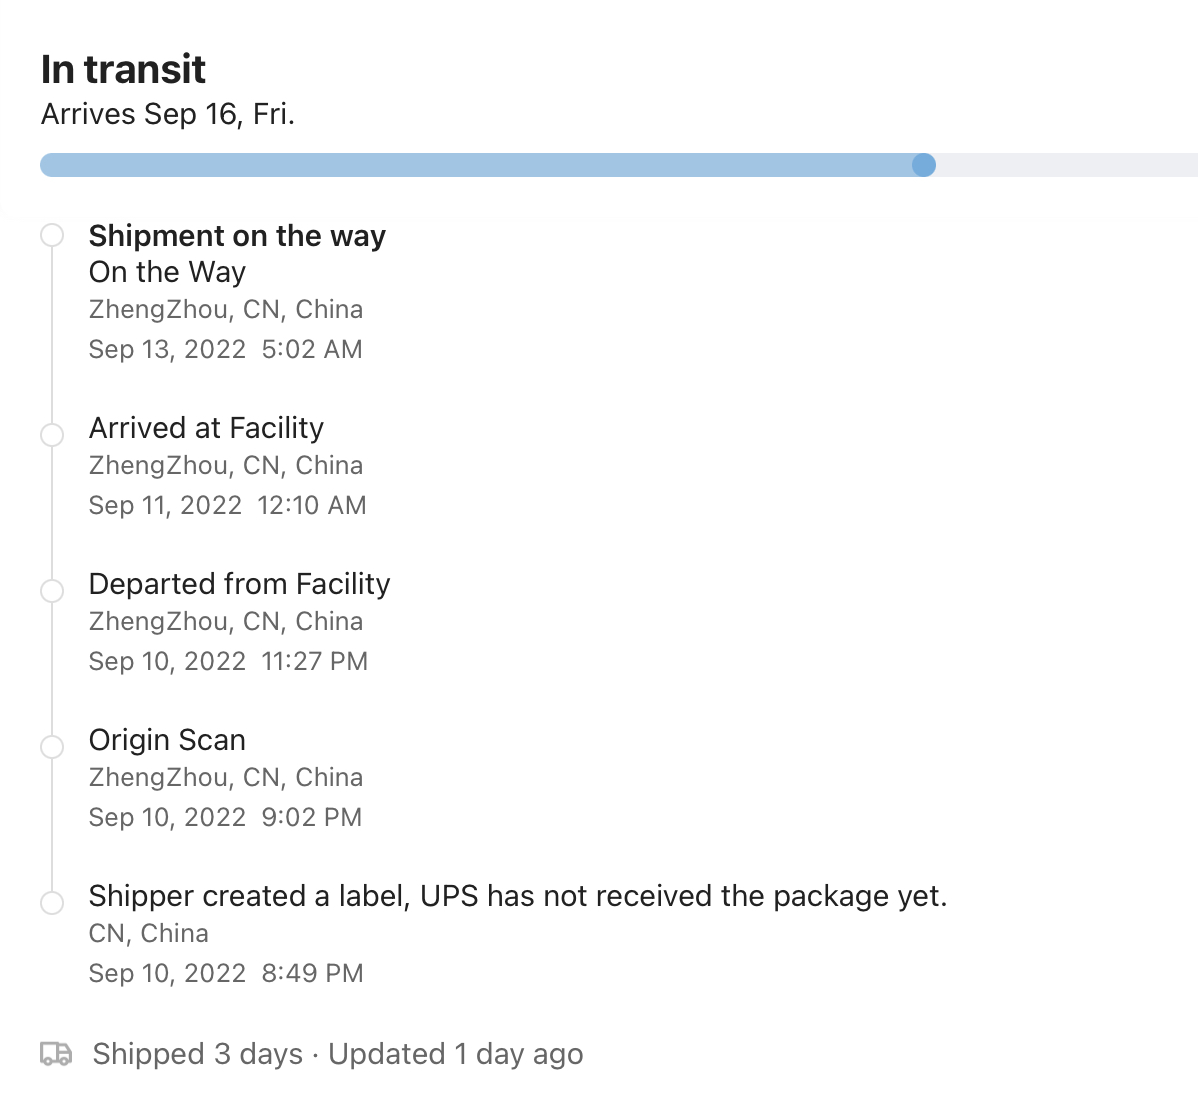
Task: Click the Sep 13, 2022 5:02 AM timestamp
Action: [225, 349]
